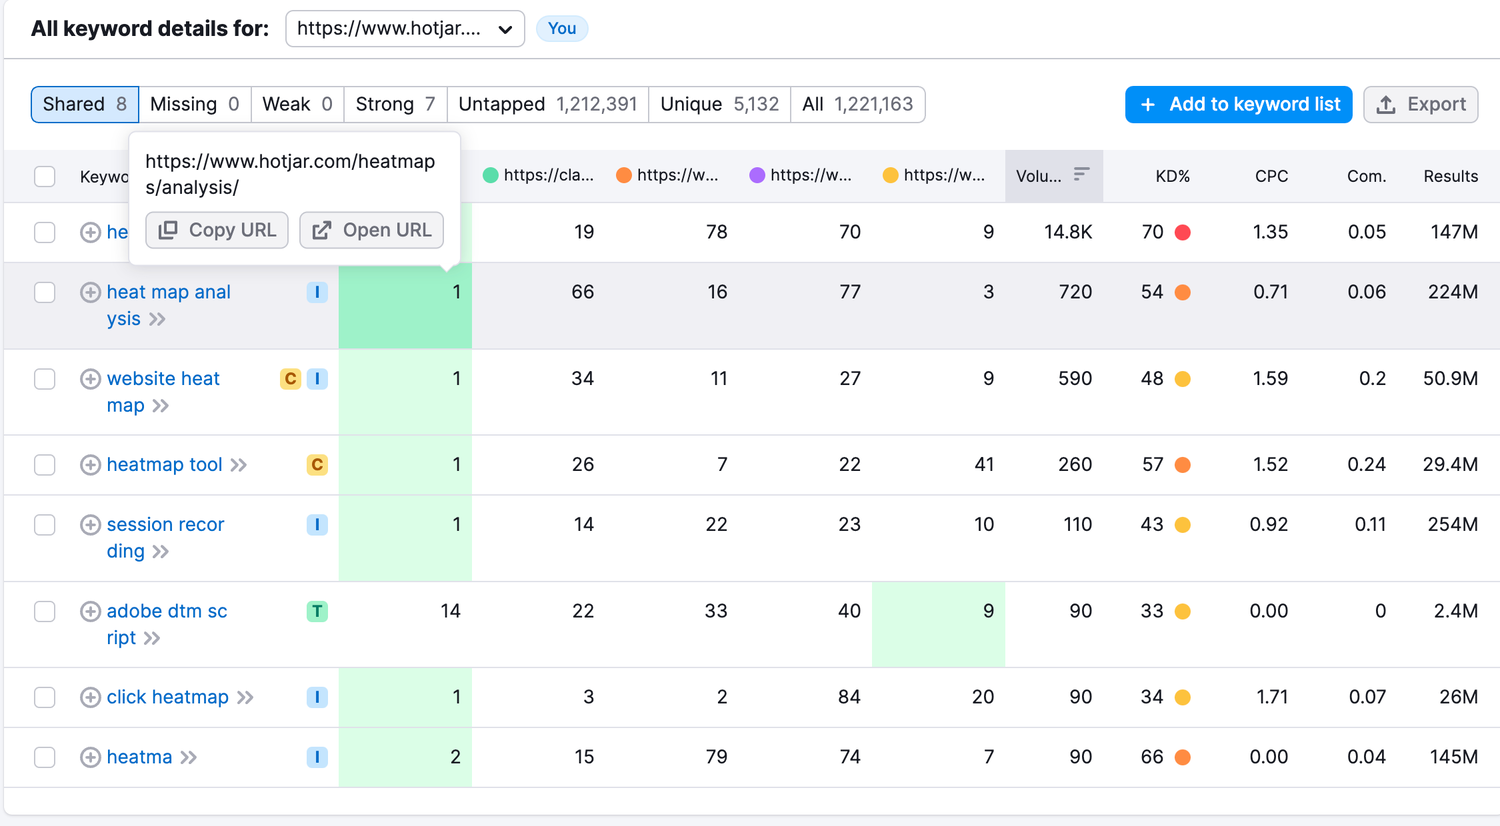Open the heat map analysis keyword link
This screenshot has width=1500, height=826.
168,305
